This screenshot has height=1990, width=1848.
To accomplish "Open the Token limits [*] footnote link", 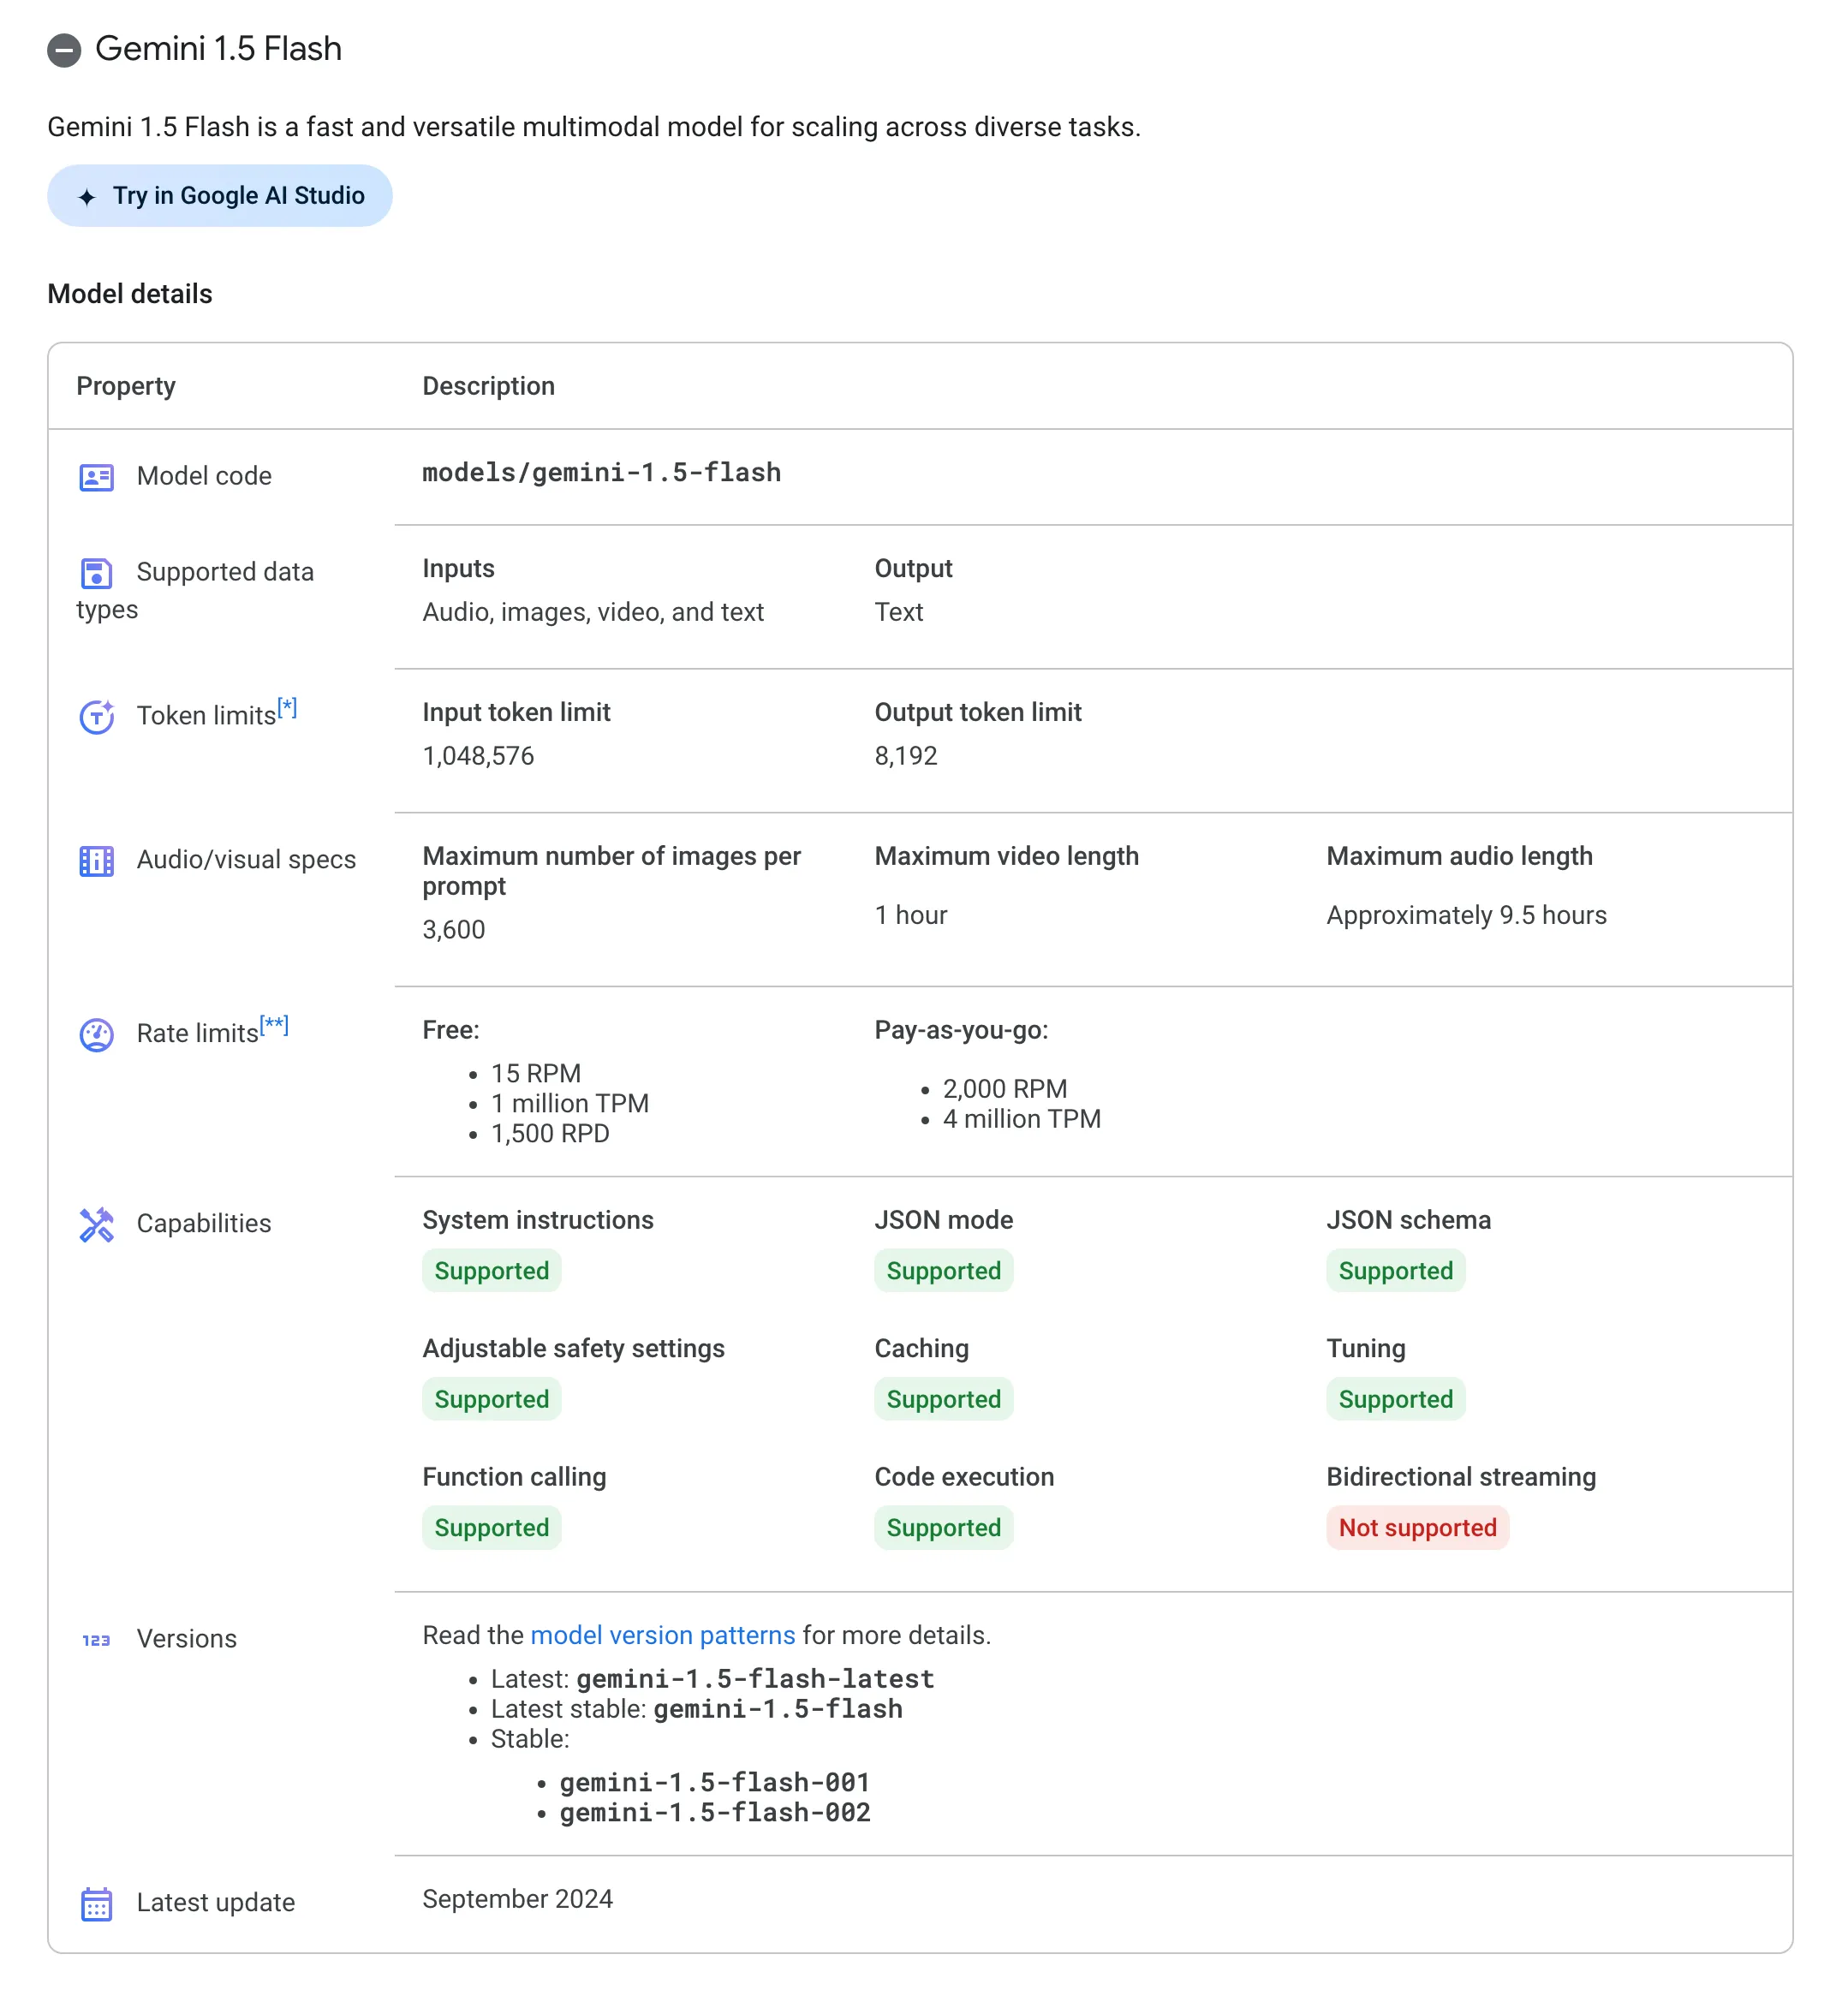I will tap(287, 708).
